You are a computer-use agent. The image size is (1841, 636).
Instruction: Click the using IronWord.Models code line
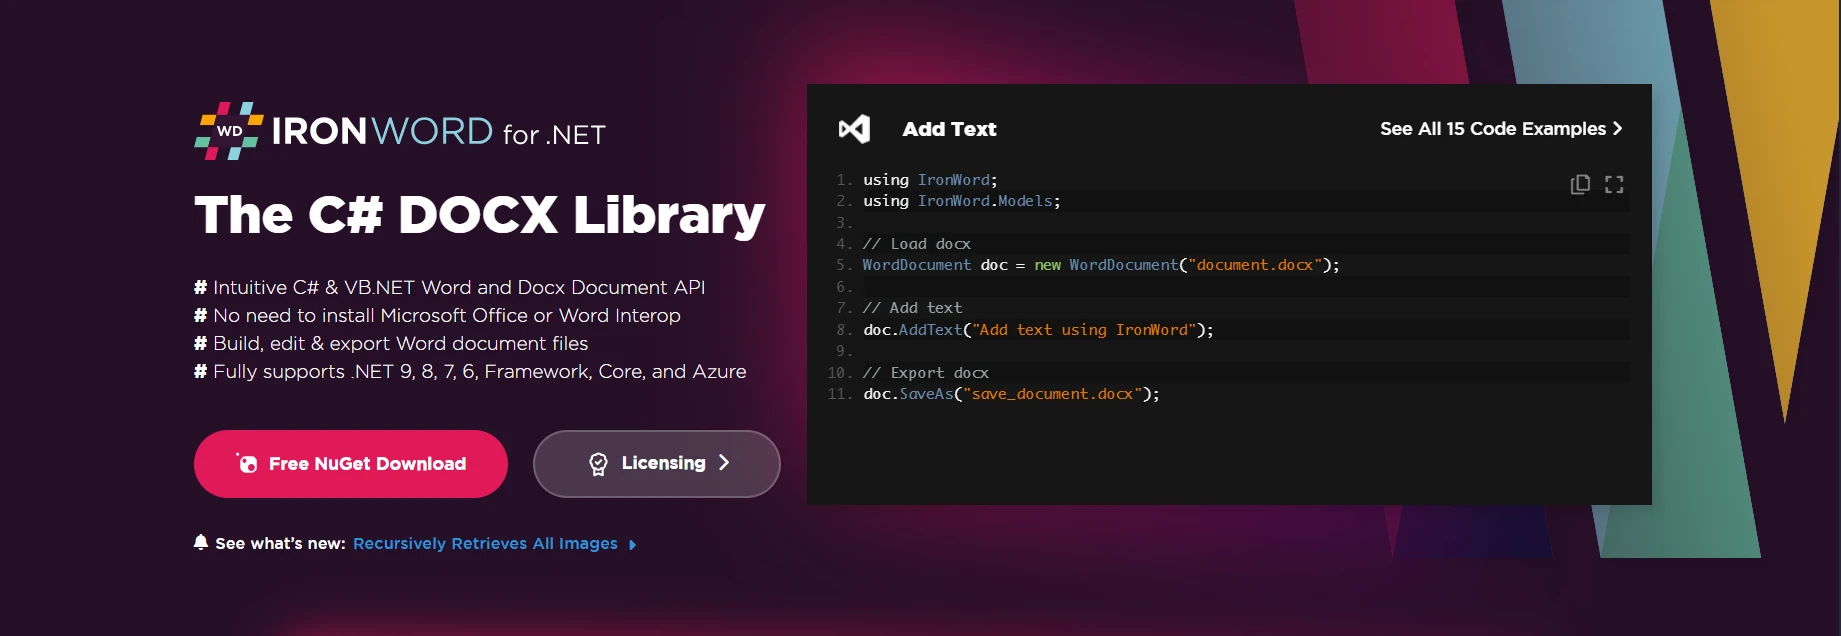pos(961,201)
